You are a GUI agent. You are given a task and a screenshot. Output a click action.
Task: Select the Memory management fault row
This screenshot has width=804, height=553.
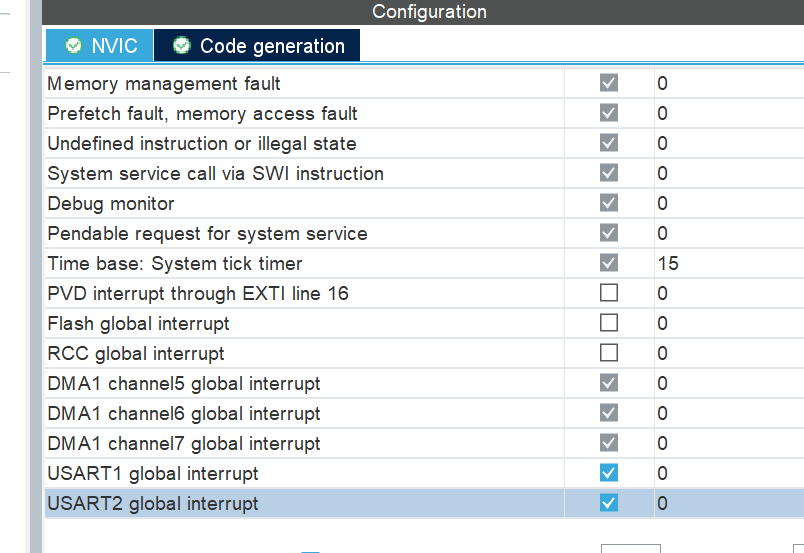click(164, 84)
